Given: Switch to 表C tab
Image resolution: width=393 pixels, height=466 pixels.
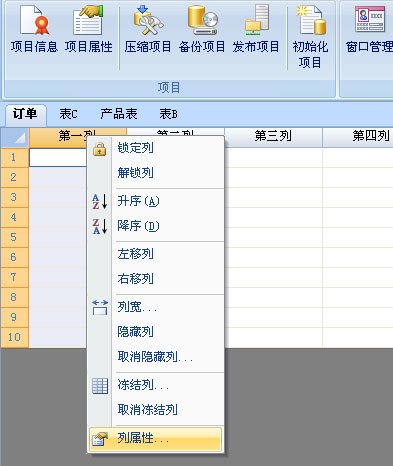Looking at the screenshot, I should (x=68, y=114).
